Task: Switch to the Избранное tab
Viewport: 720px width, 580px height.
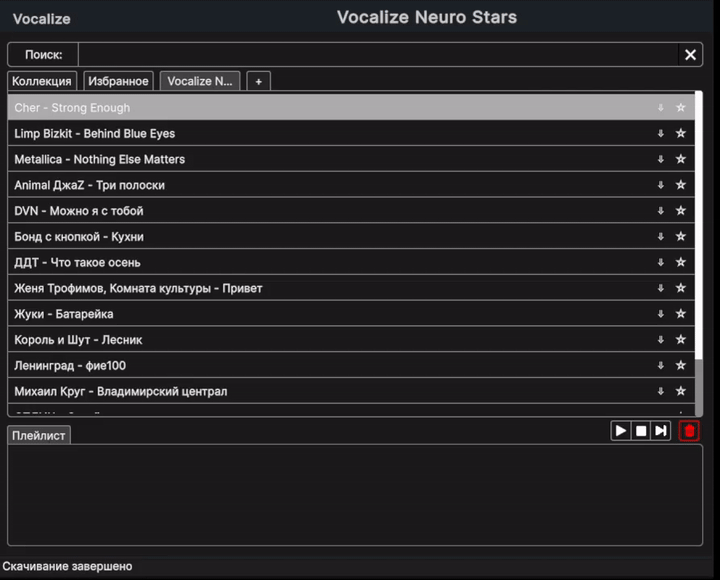Action: tap(118, 81)
